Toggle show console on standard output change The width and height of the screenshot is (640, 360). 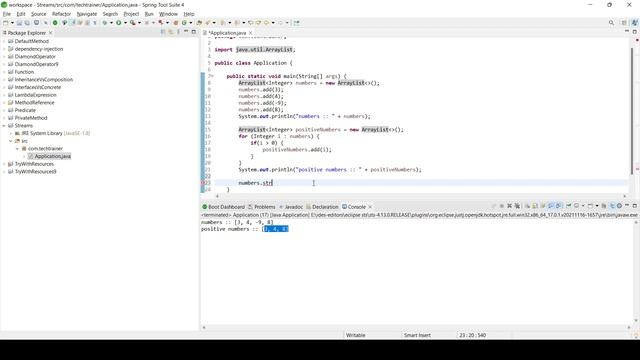pyautogui.click(x=551, y=206)
